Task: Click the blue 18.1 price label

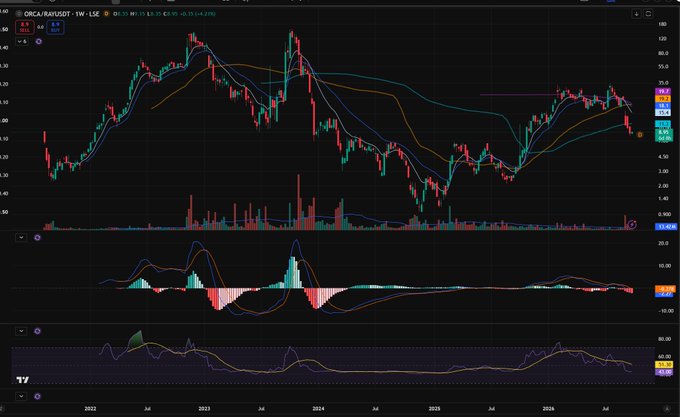Action: pos(664,106)
